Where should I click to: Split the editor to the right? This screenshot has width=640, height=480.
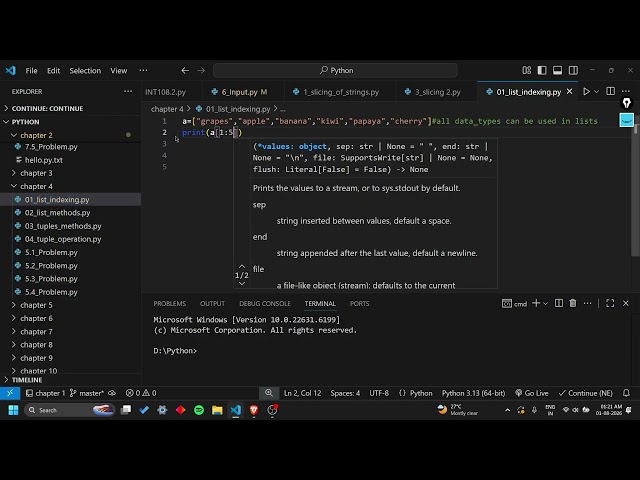click(x=611, y=91)
